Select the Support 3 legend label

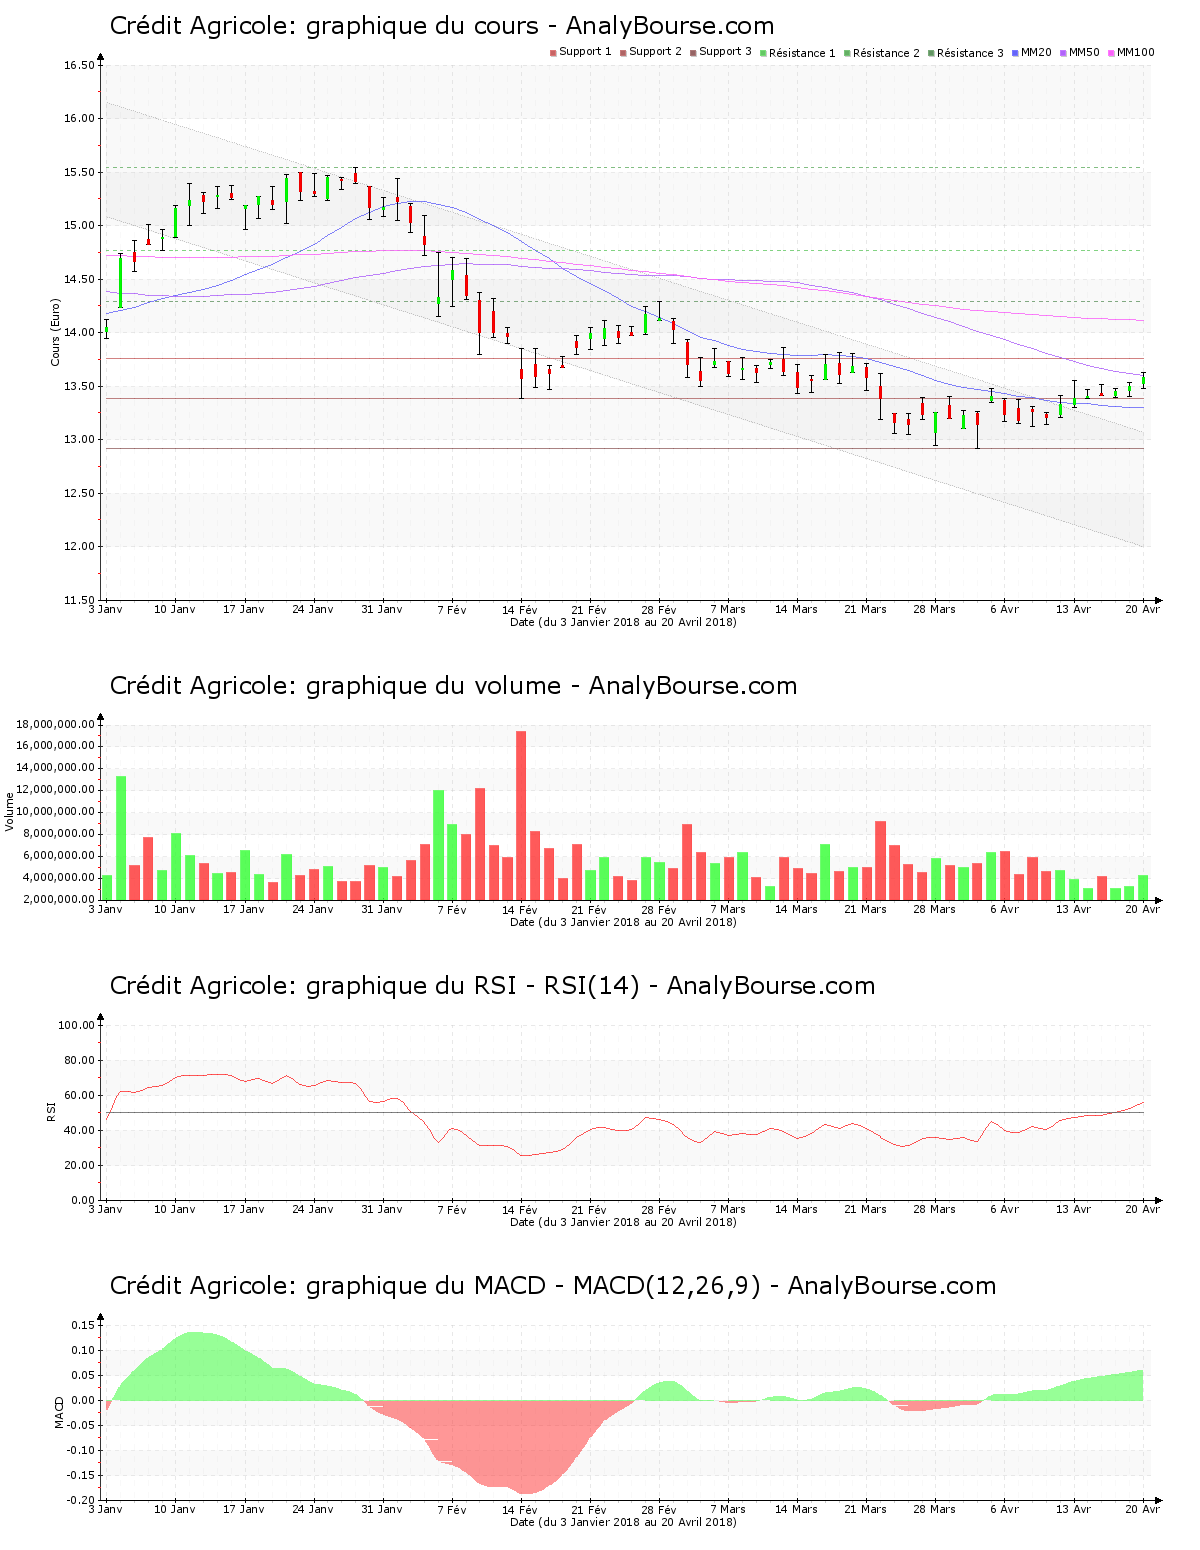[725, 52]
